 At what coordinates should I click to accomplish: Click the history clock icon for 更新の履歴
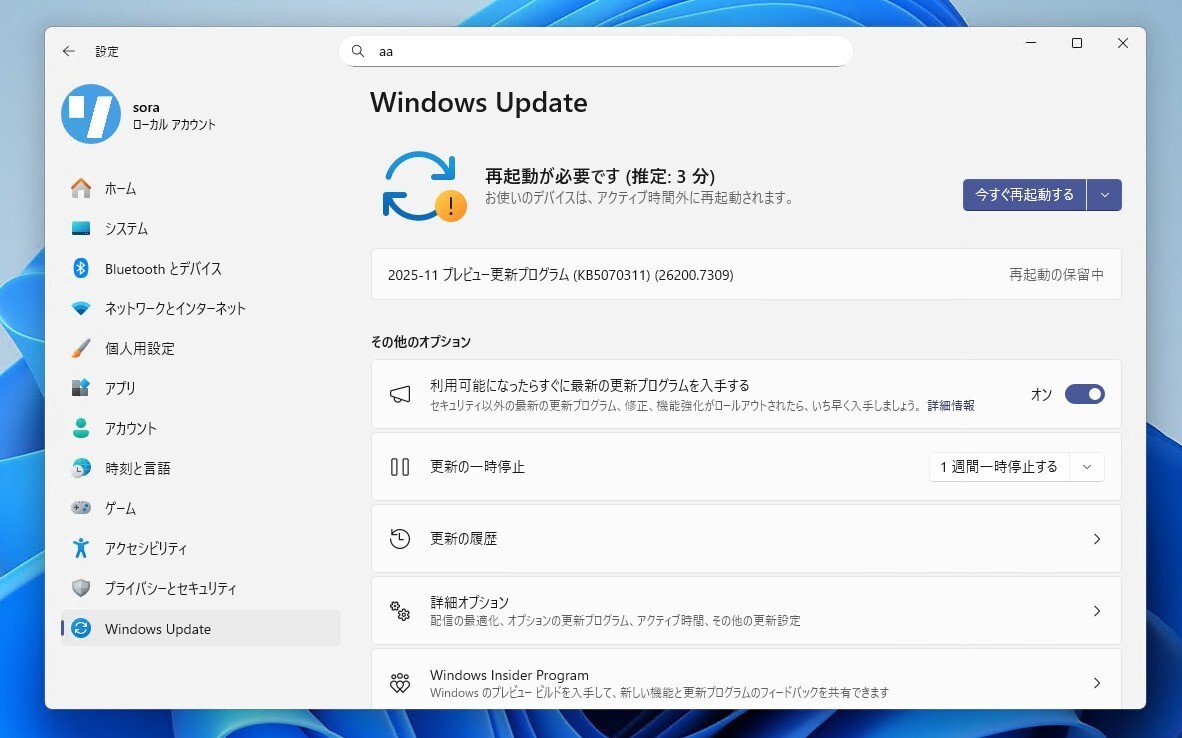400,538
